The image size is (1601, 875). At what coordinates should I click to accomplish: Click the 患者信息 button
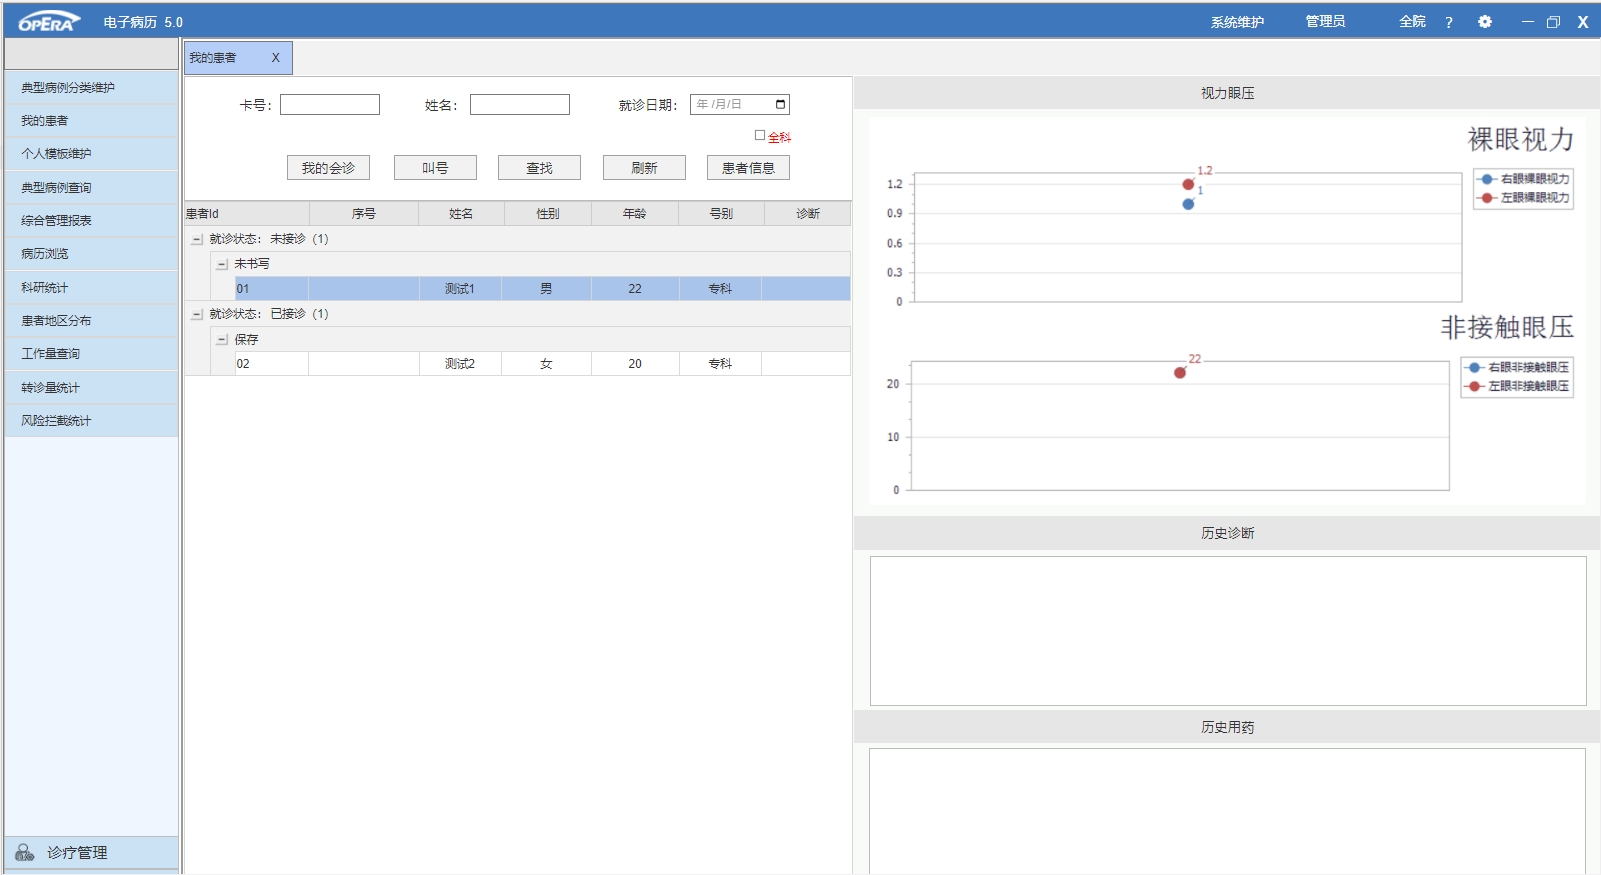click(x=748, y=168)
